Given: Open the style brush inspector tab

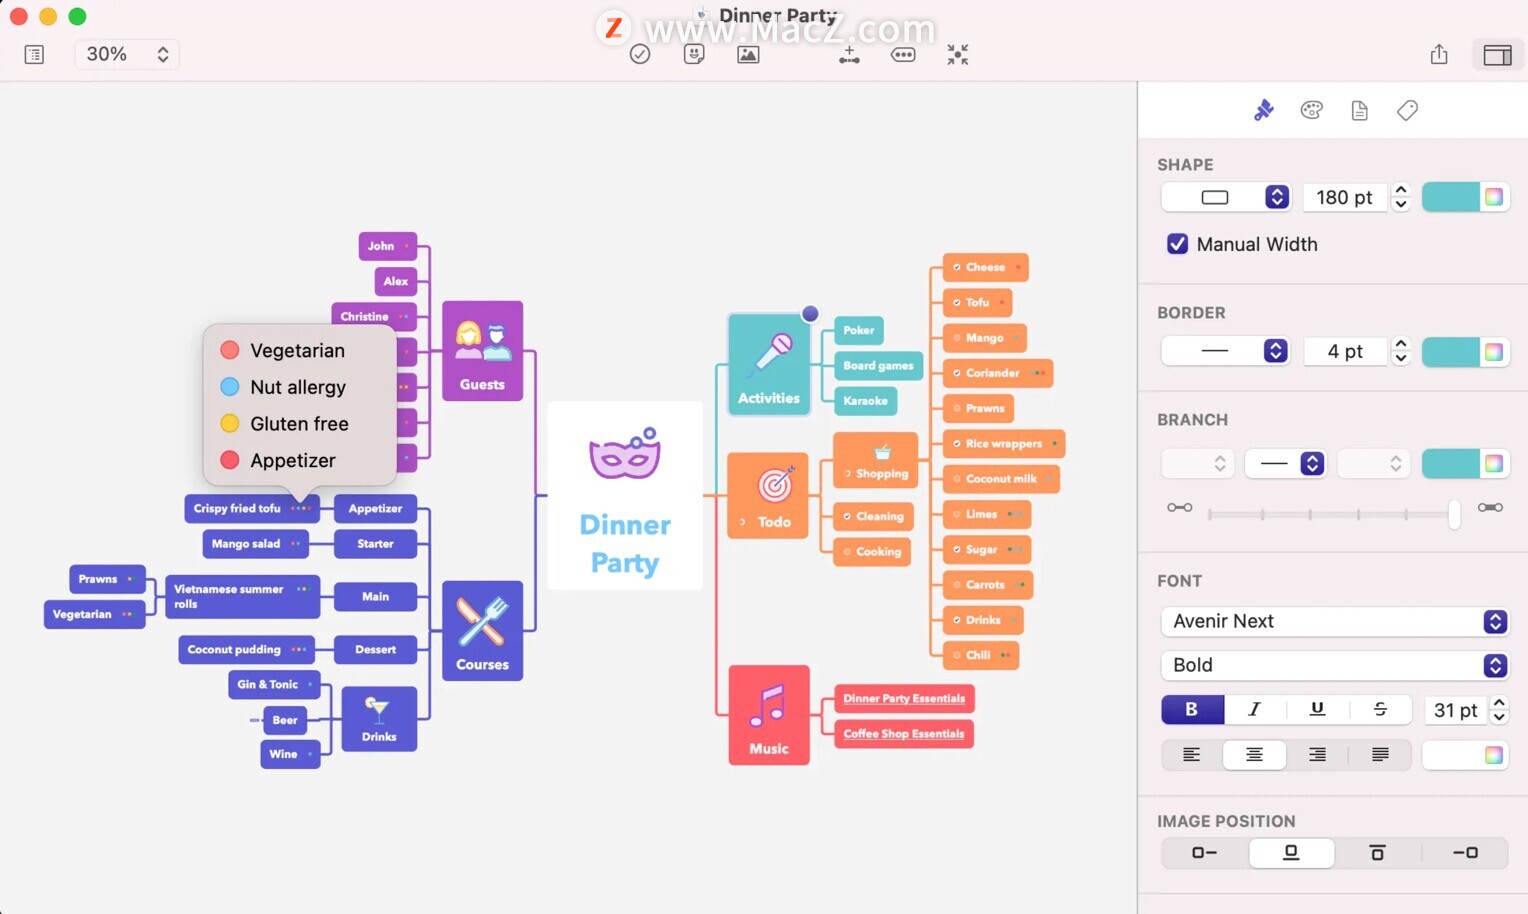Looking at the screenshot, I should (1264, 110).
